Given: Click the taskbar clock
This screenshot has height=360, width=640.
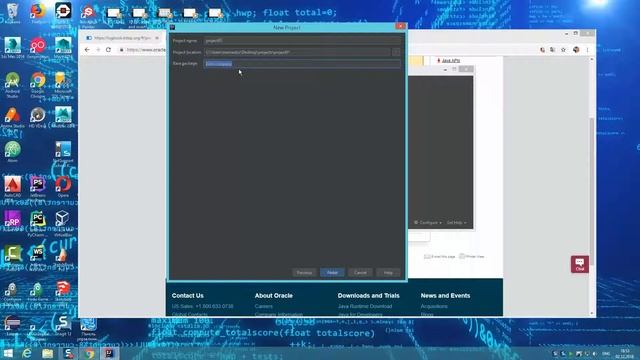Looking at the screenshot, I should click(x=625, y=353).
